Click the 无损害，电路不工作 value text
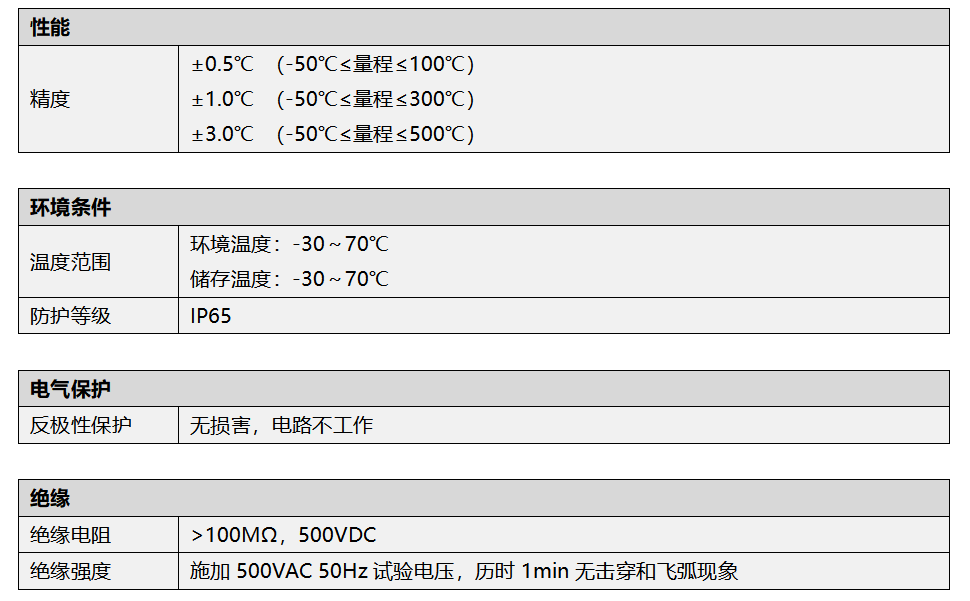970x601 pixels. coord(281,425)
